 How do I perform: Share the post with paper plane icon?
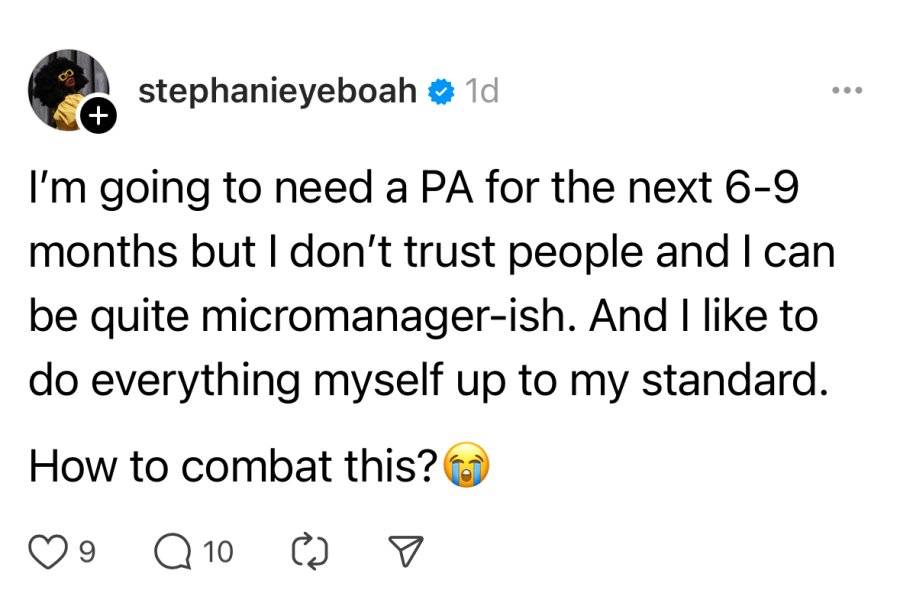pos(406,552)
